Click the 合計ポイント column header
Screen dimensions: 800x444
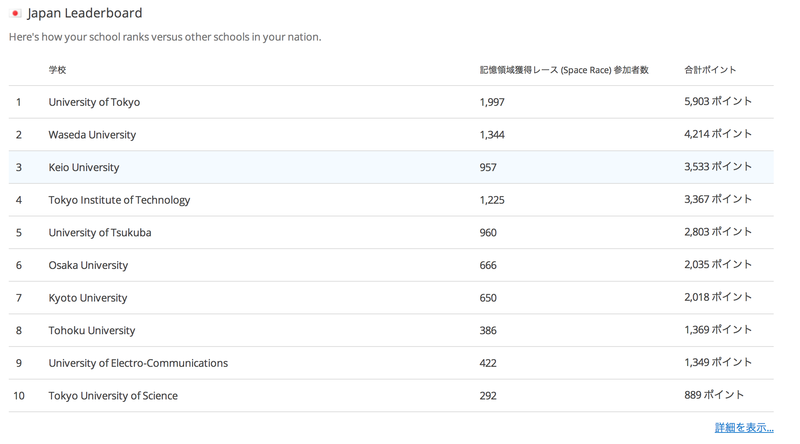coord(710,70)
